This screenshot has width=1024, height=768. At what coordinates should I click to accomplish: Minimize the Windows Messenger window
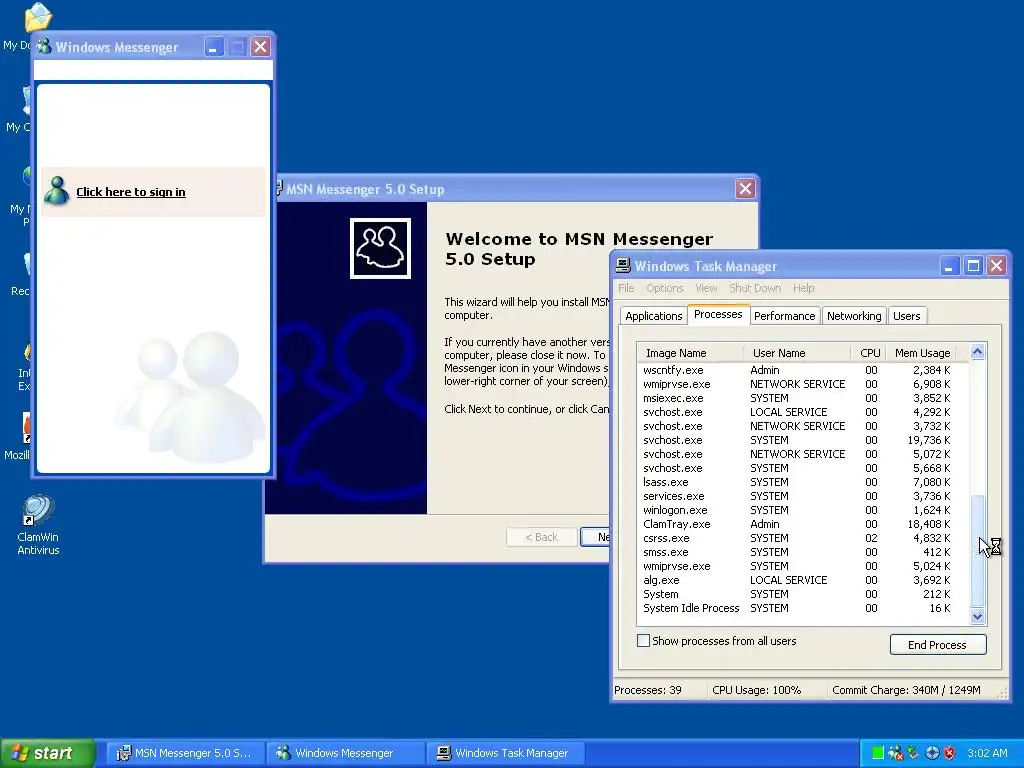click(214, 46)
